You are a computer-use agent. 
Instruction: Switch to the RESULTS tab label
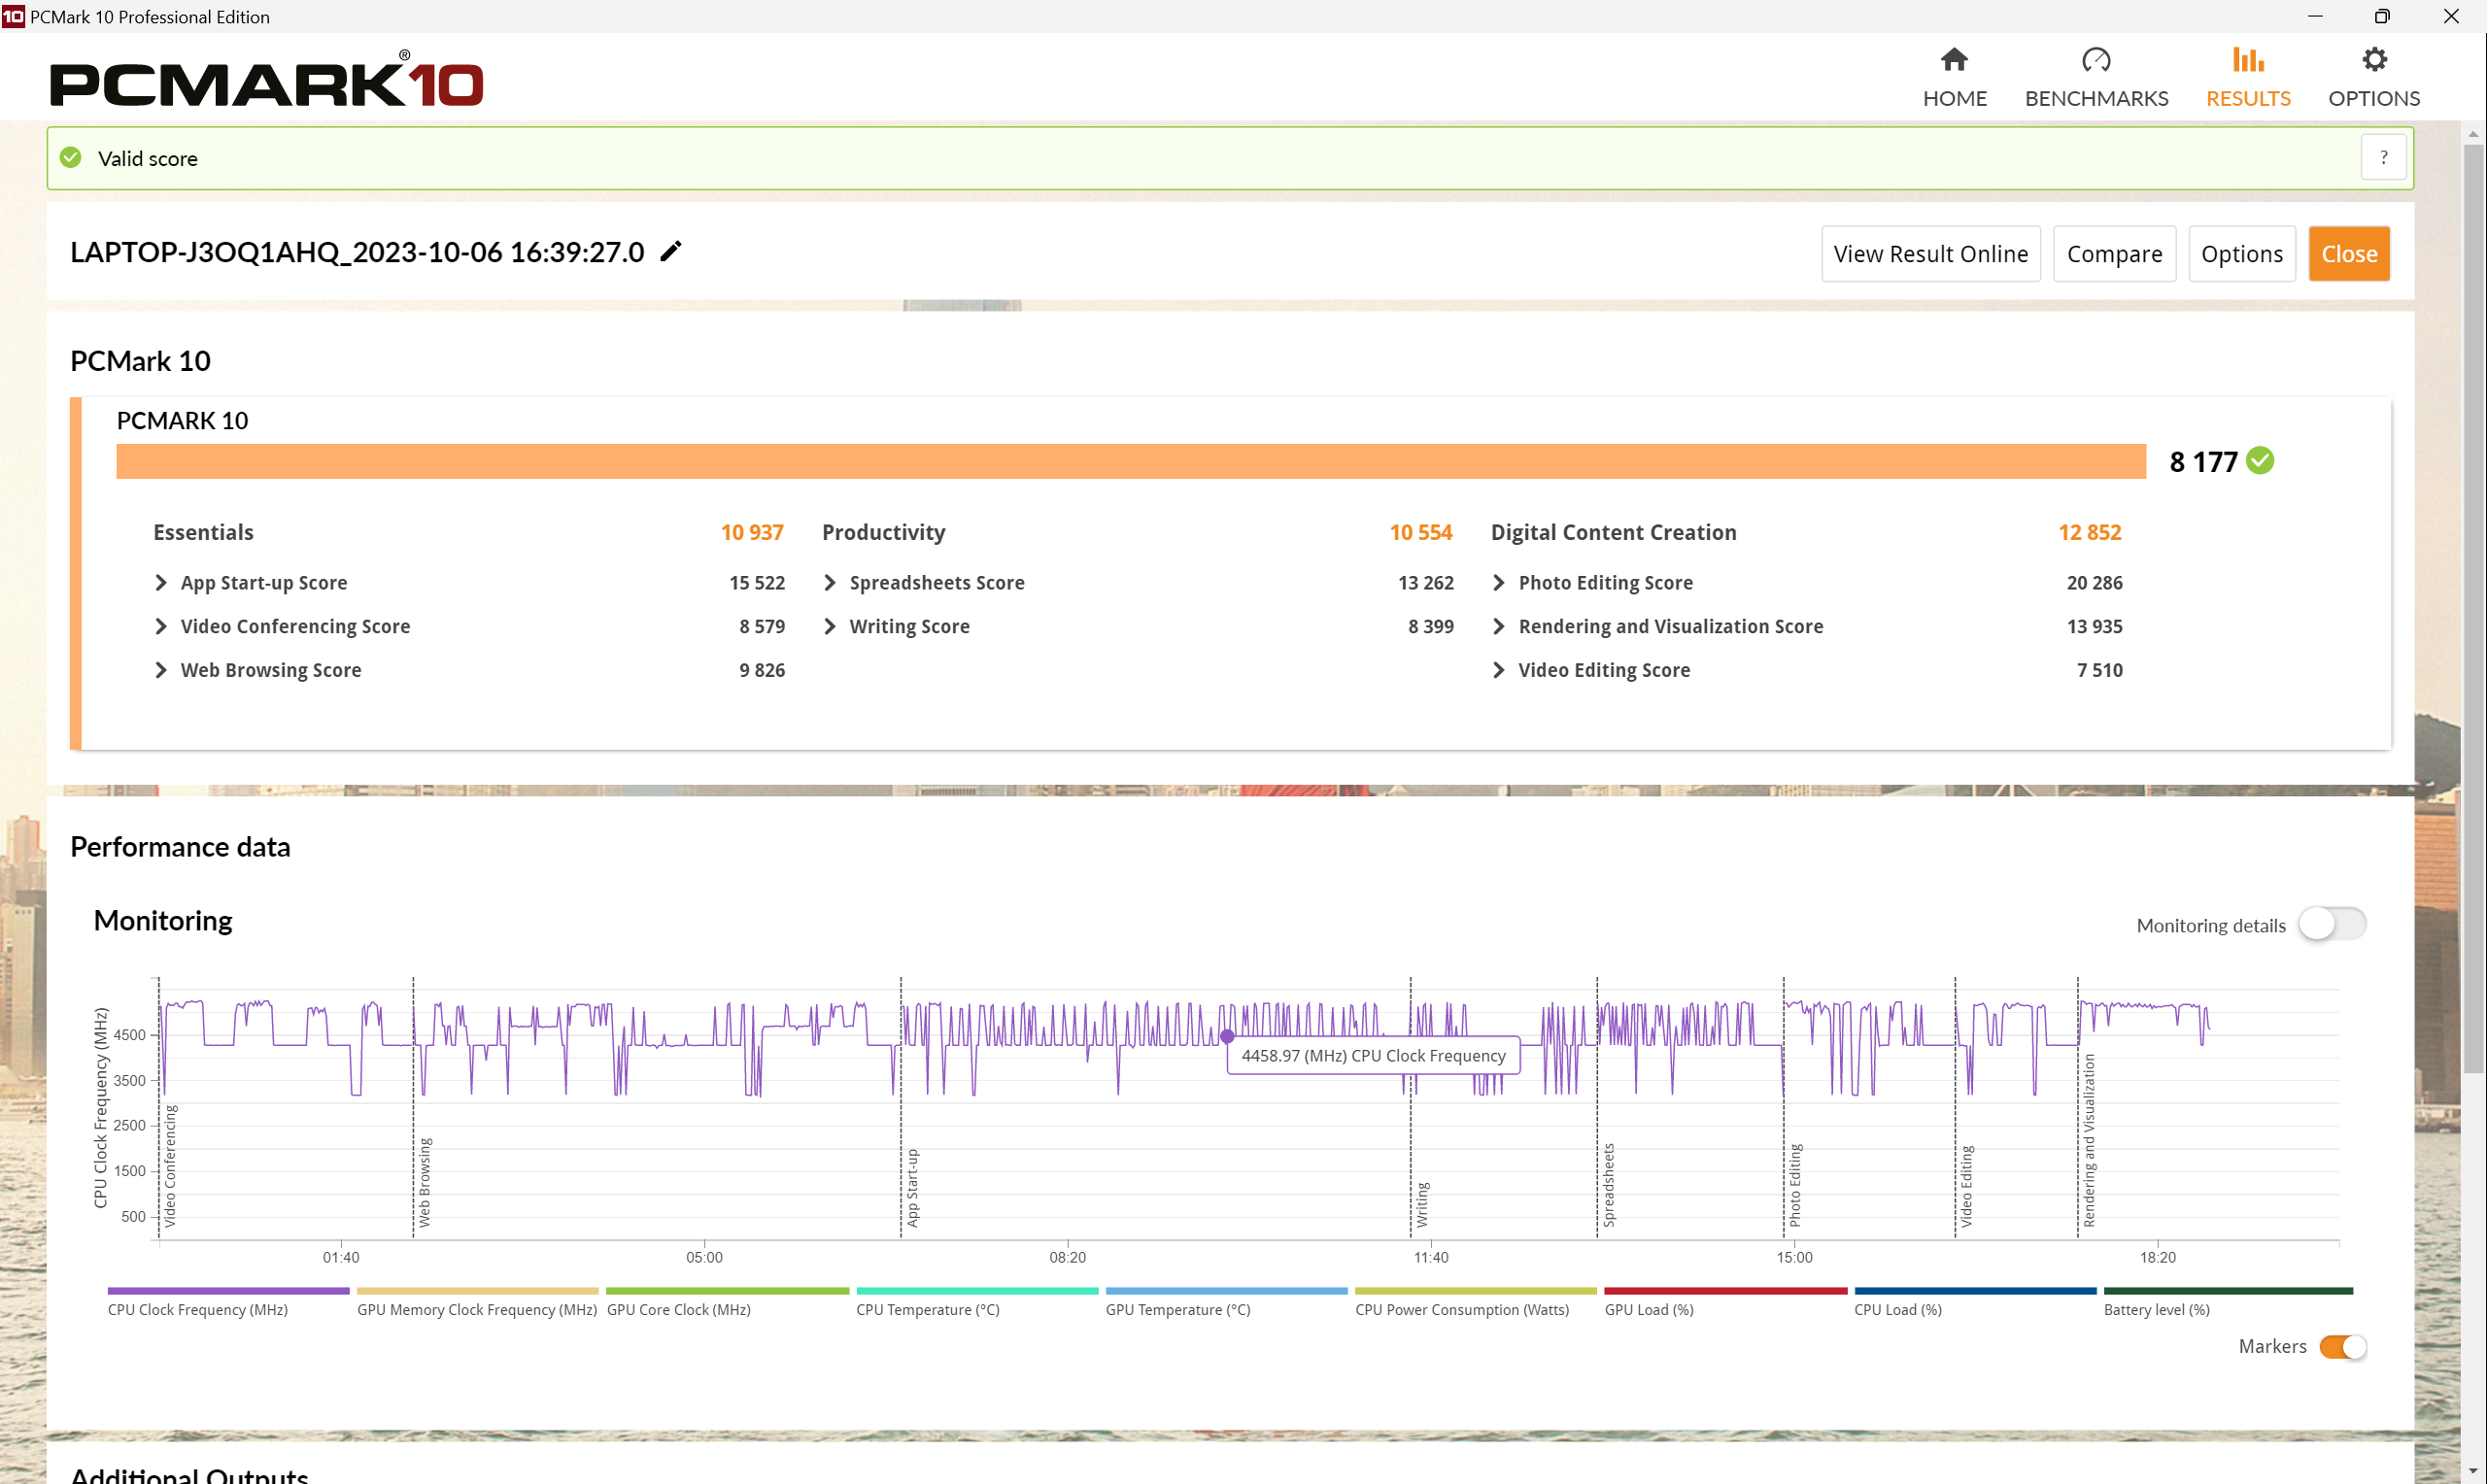(2248, 98)
